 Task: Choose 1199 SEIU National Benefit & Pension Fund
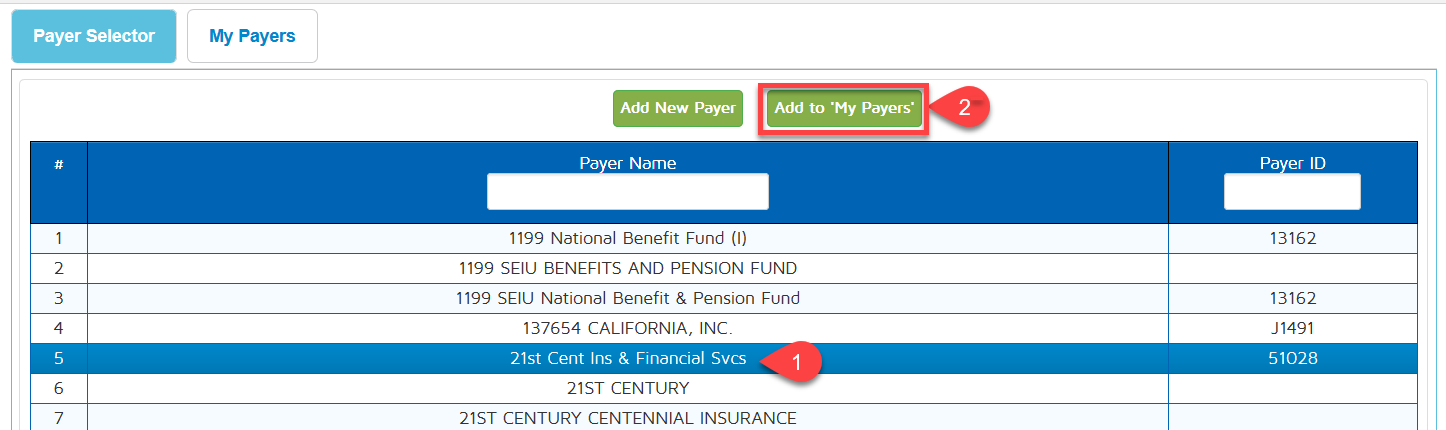tap(627, 298)
